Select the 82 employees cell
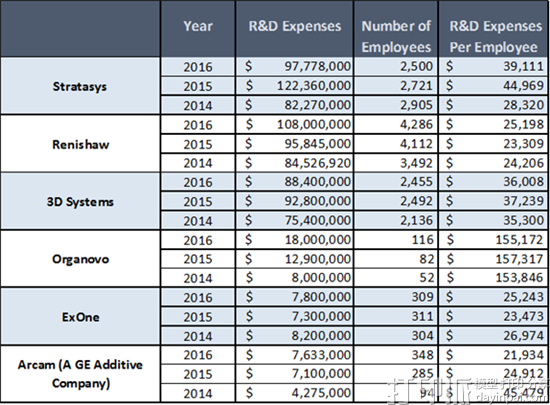The height and width of the screenshot is (405, 550). (x=396, y=259)
